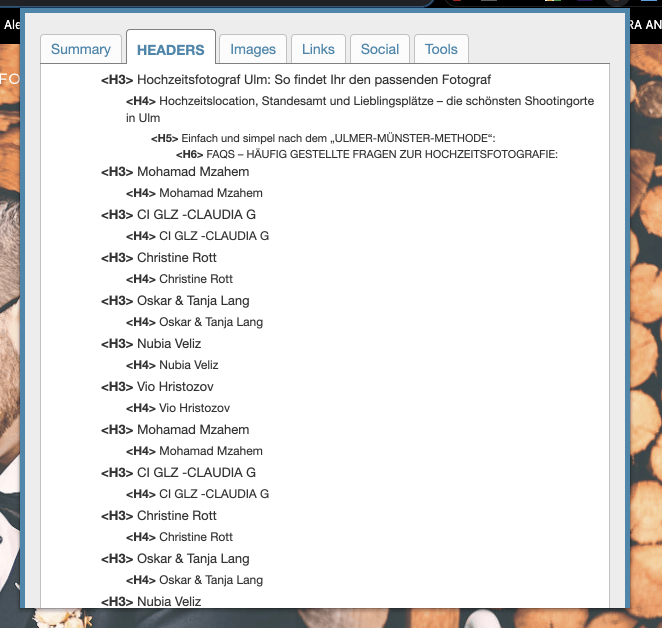Viewport: 662px width, 628px height.
Task: Click the first H4 'Christine Rott' entry
Action: pyautogui.click(x=179, y=279)
